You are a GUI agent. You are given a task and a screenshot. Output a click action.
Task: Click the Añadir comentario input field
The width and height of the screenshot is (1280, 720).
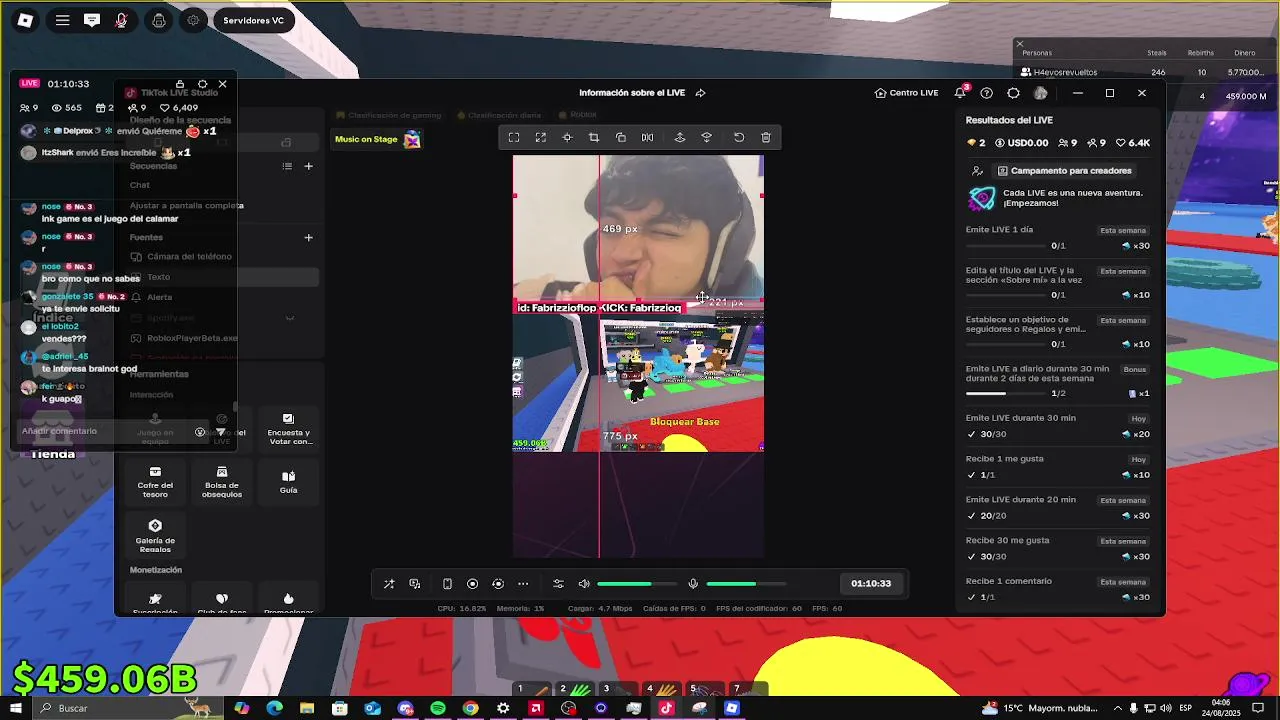105,431
